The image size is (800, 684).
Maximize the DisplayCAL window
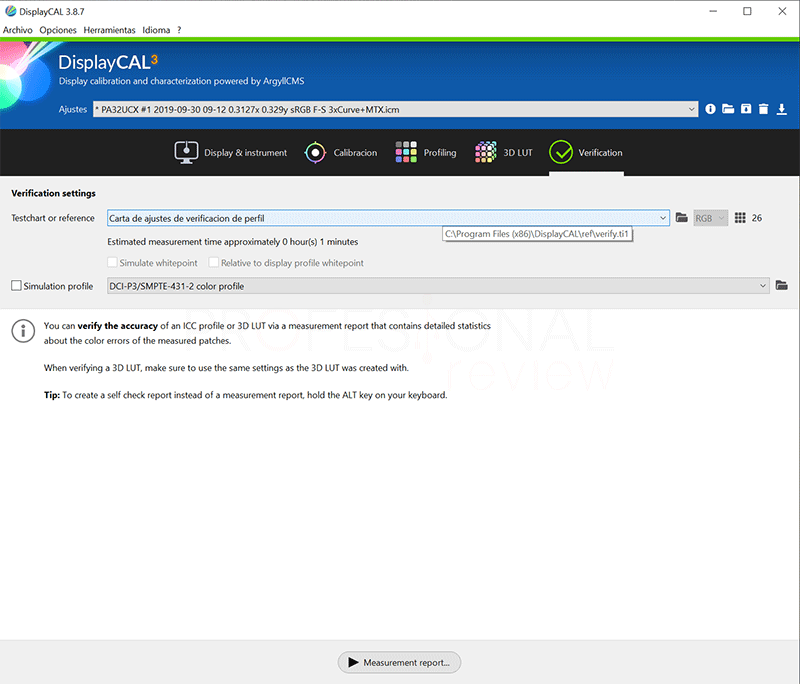coord(747,11)
